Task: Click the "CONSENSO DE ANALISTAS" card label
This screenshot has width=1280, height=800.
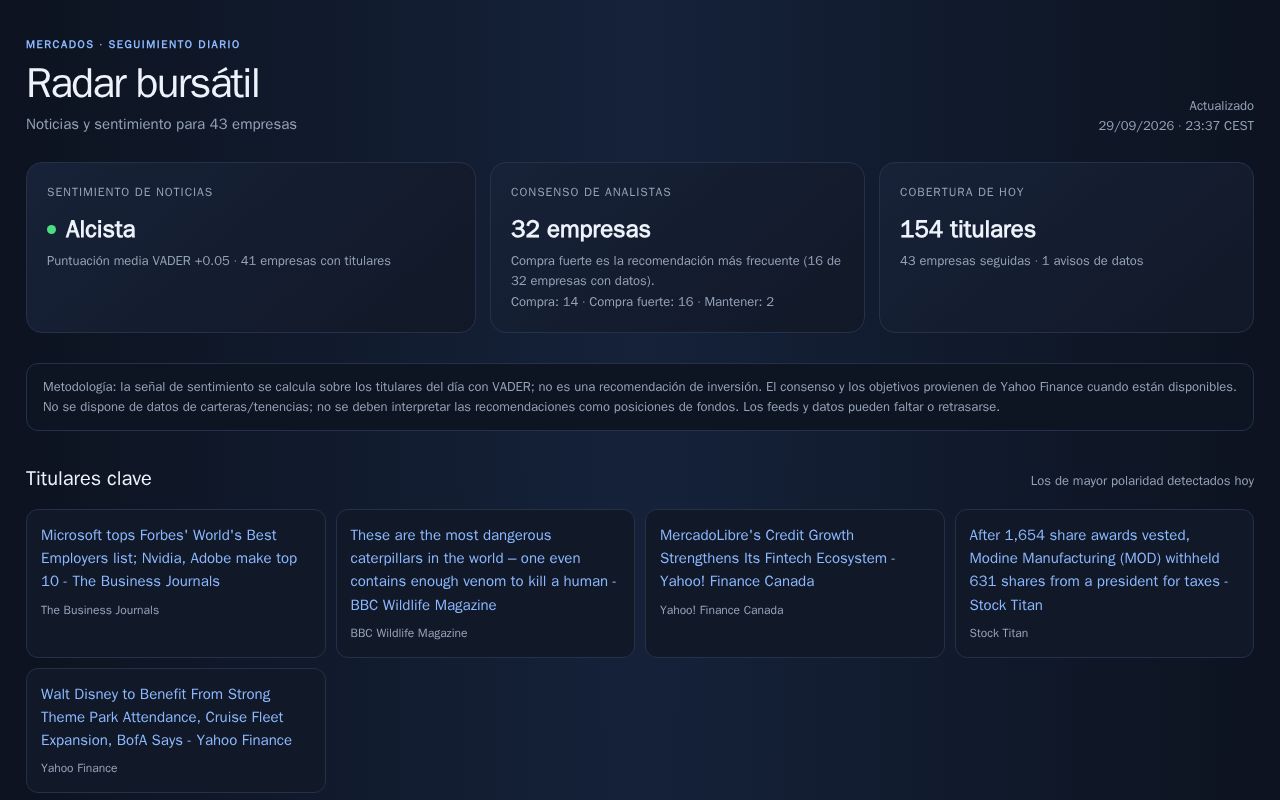Action: [591, 192]
